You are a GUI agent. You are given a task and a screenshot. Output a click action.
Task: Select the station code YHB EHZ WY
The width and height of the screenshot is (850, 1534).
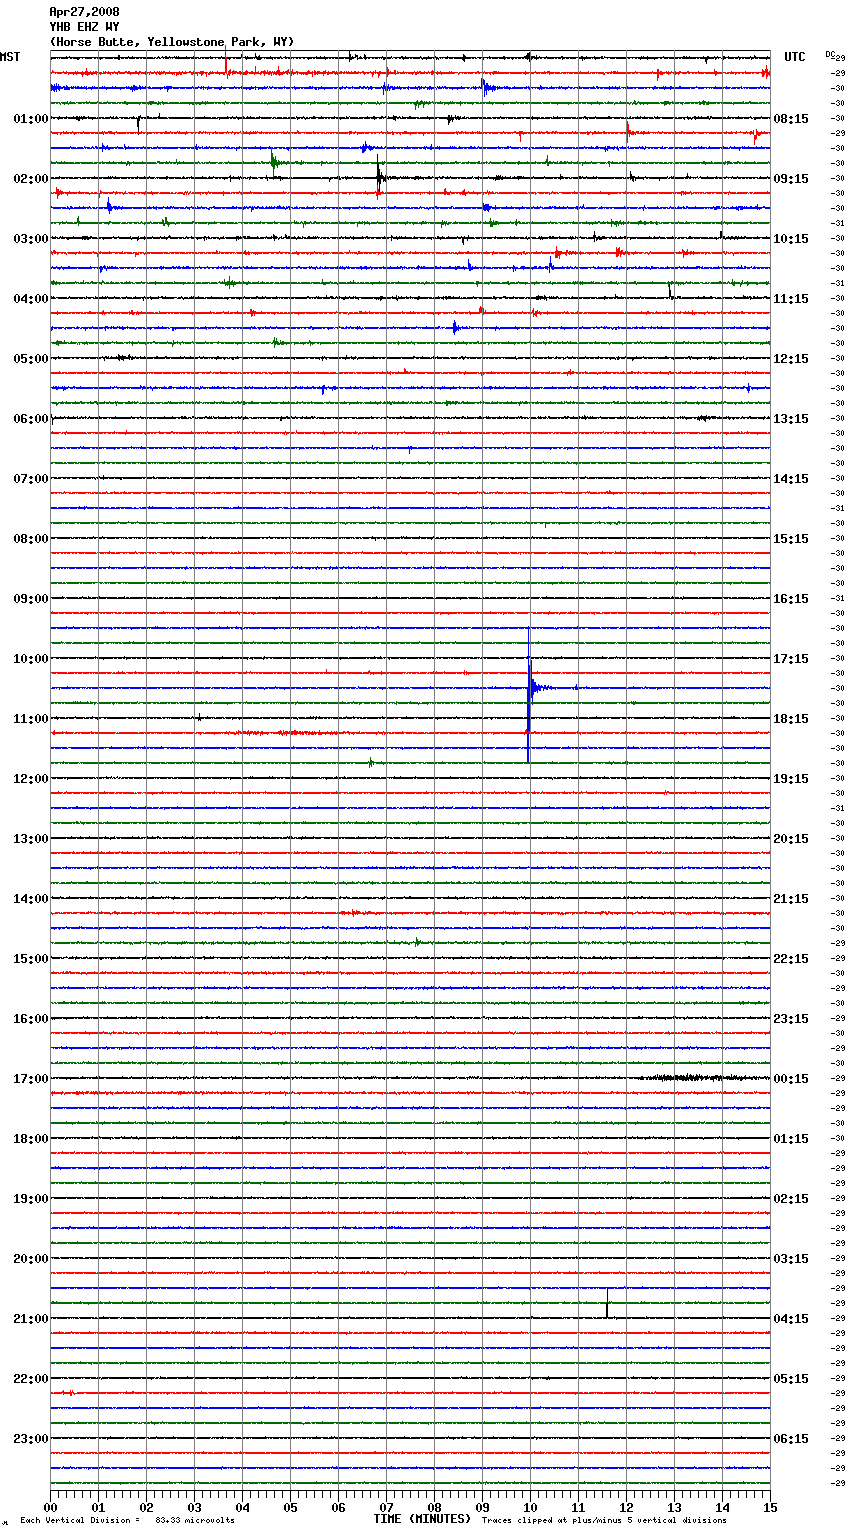[x=84, y=27]
